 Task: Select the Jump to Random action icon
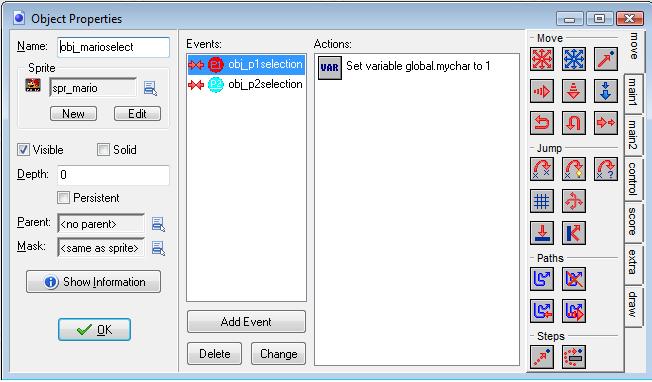606,169
